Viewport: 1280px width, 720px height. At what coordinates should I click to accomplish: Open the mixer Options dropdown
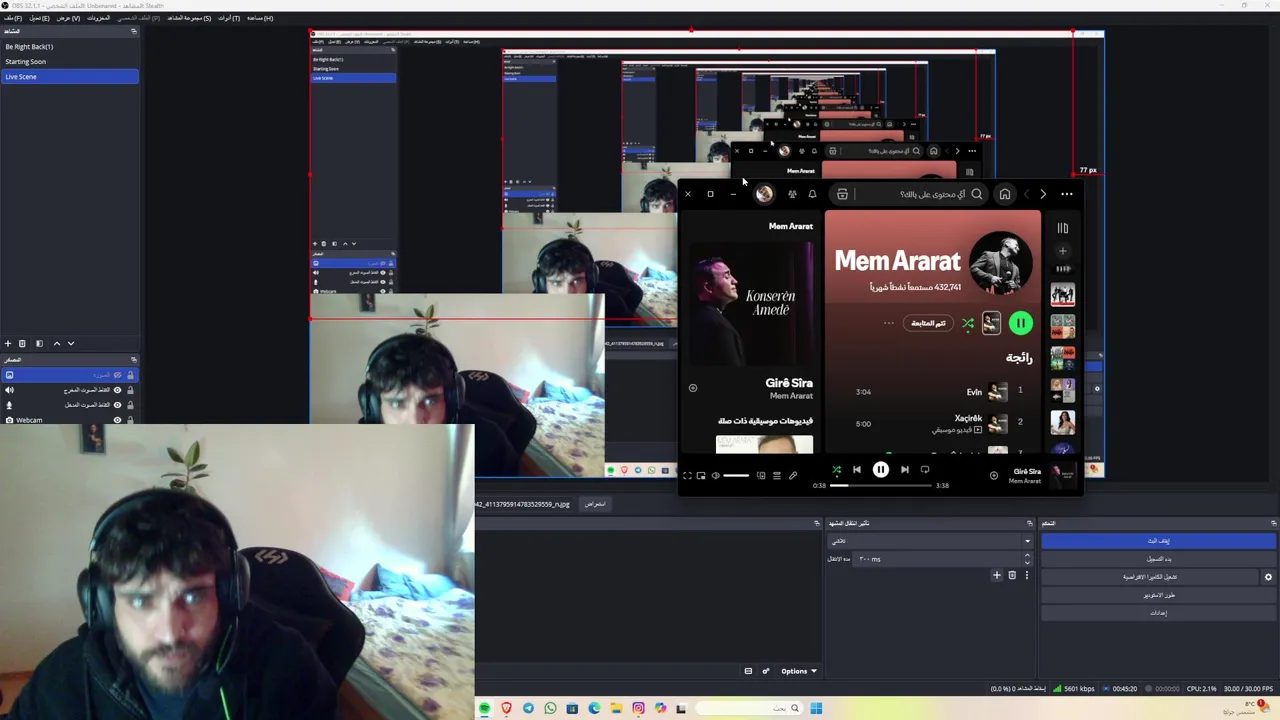click(799, 671)
